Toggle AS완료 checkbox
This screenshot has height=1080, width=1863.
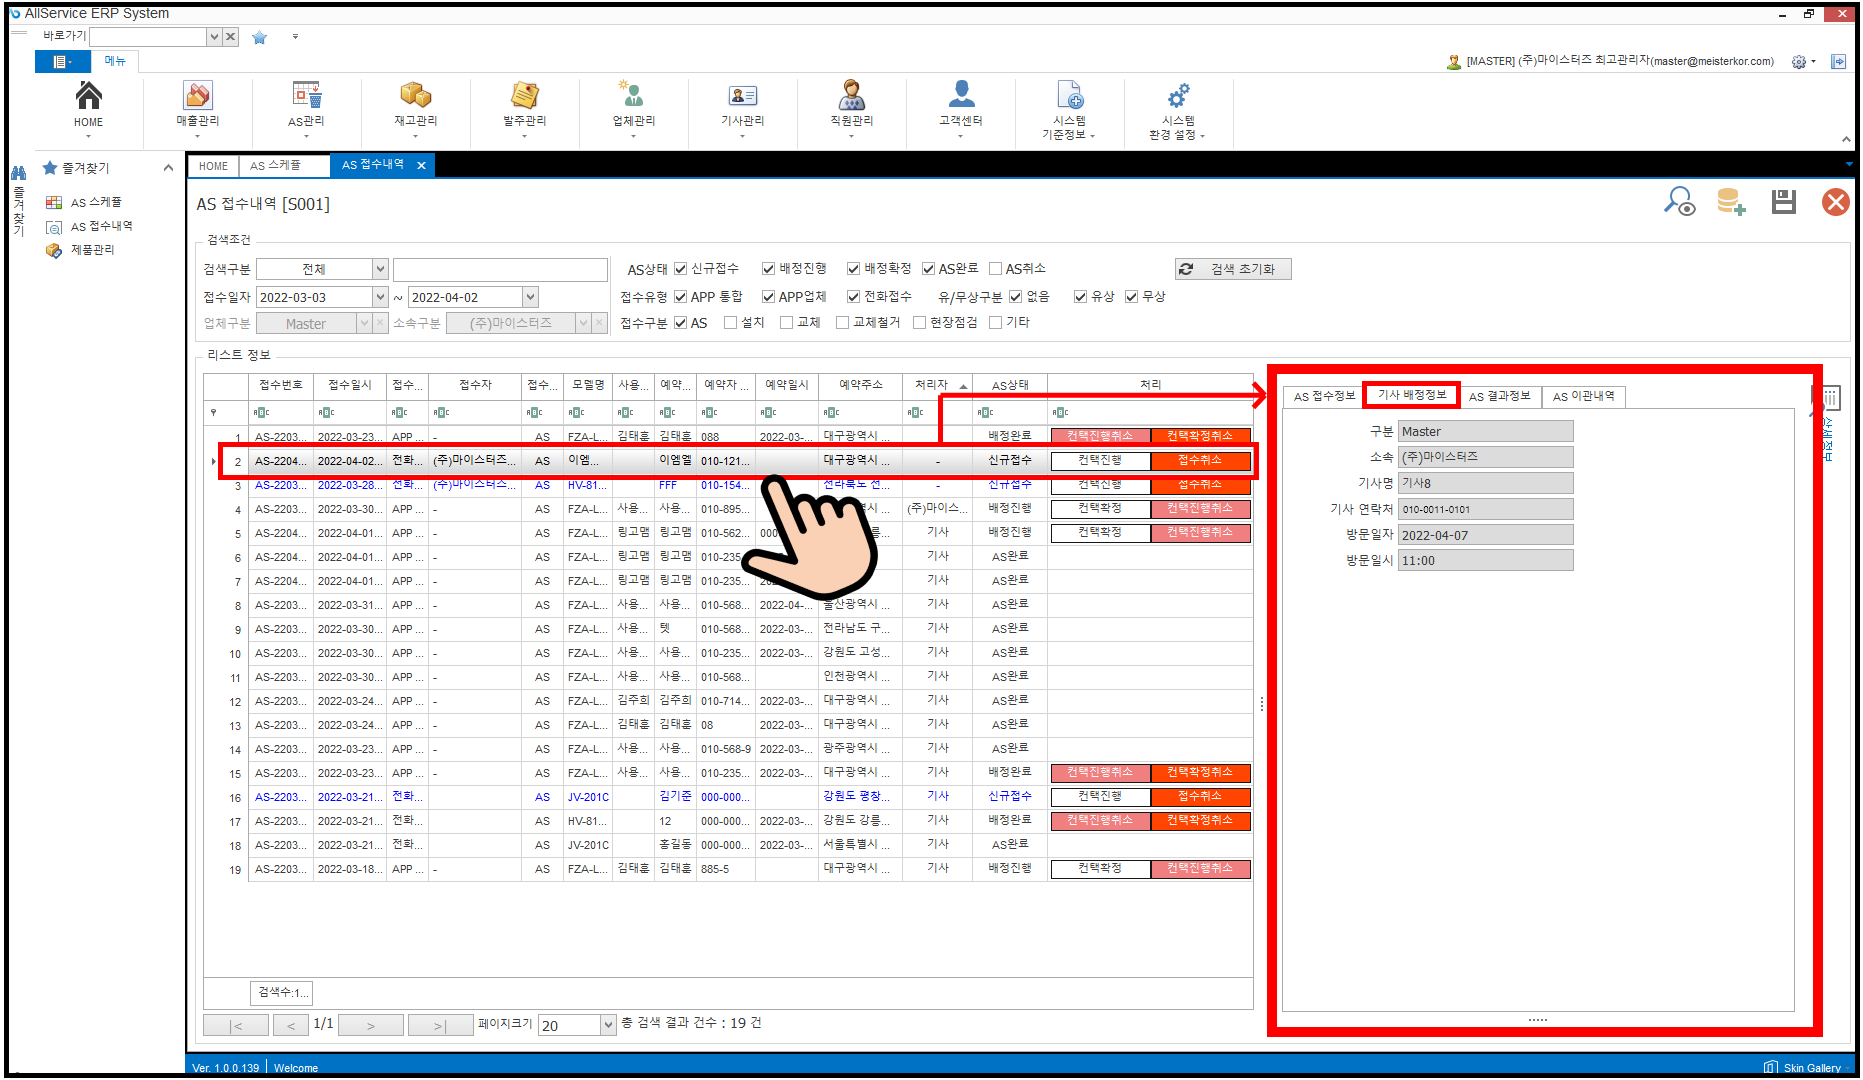[x=928, y=268]
